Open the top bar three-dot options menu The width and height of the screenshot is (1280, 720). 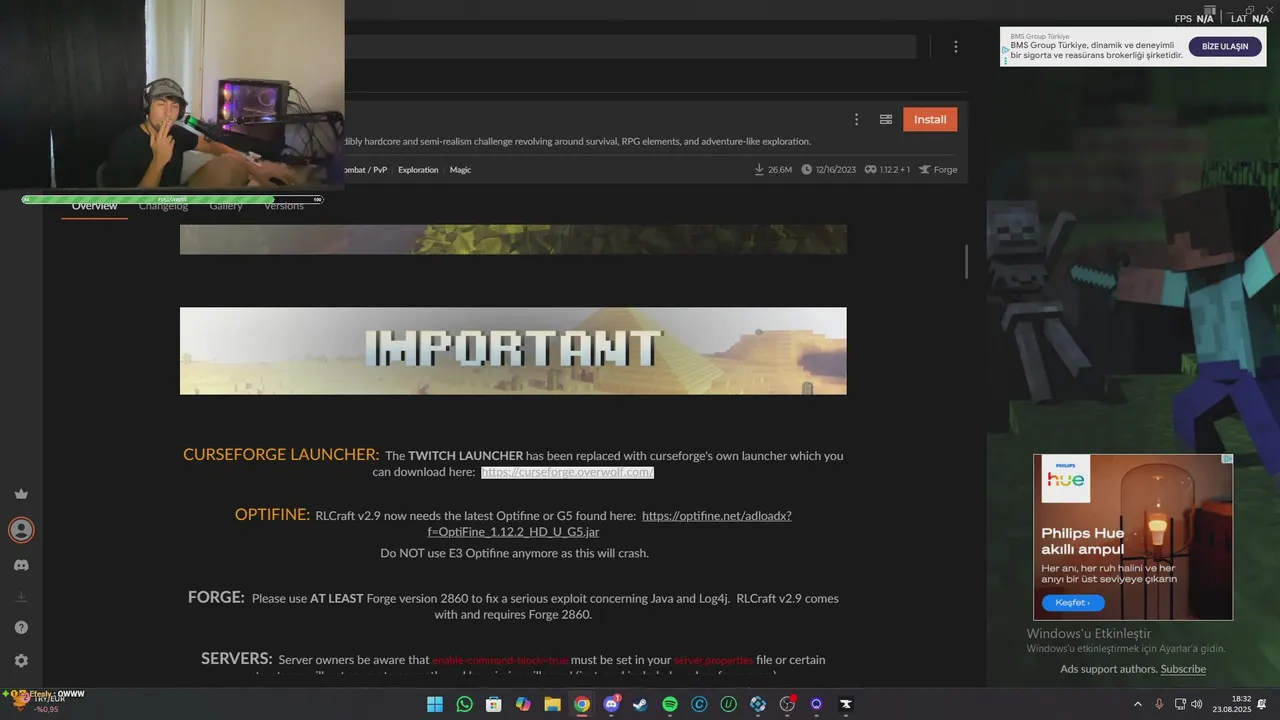point(956,47)
